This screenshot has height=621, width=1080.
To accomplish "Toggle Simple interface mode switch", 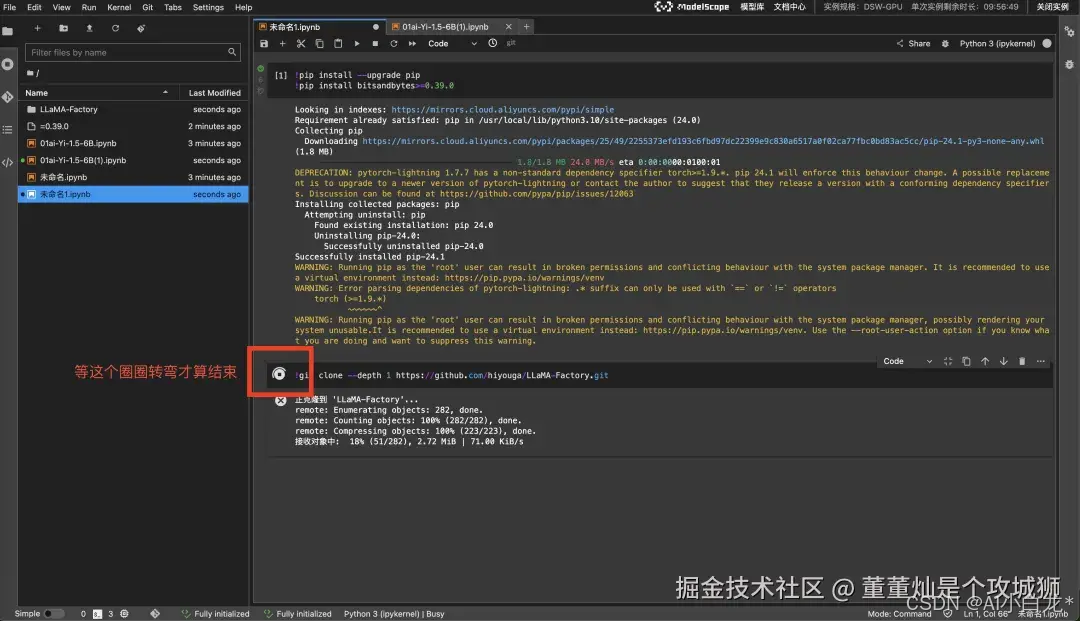I will [x=53, y=613].
